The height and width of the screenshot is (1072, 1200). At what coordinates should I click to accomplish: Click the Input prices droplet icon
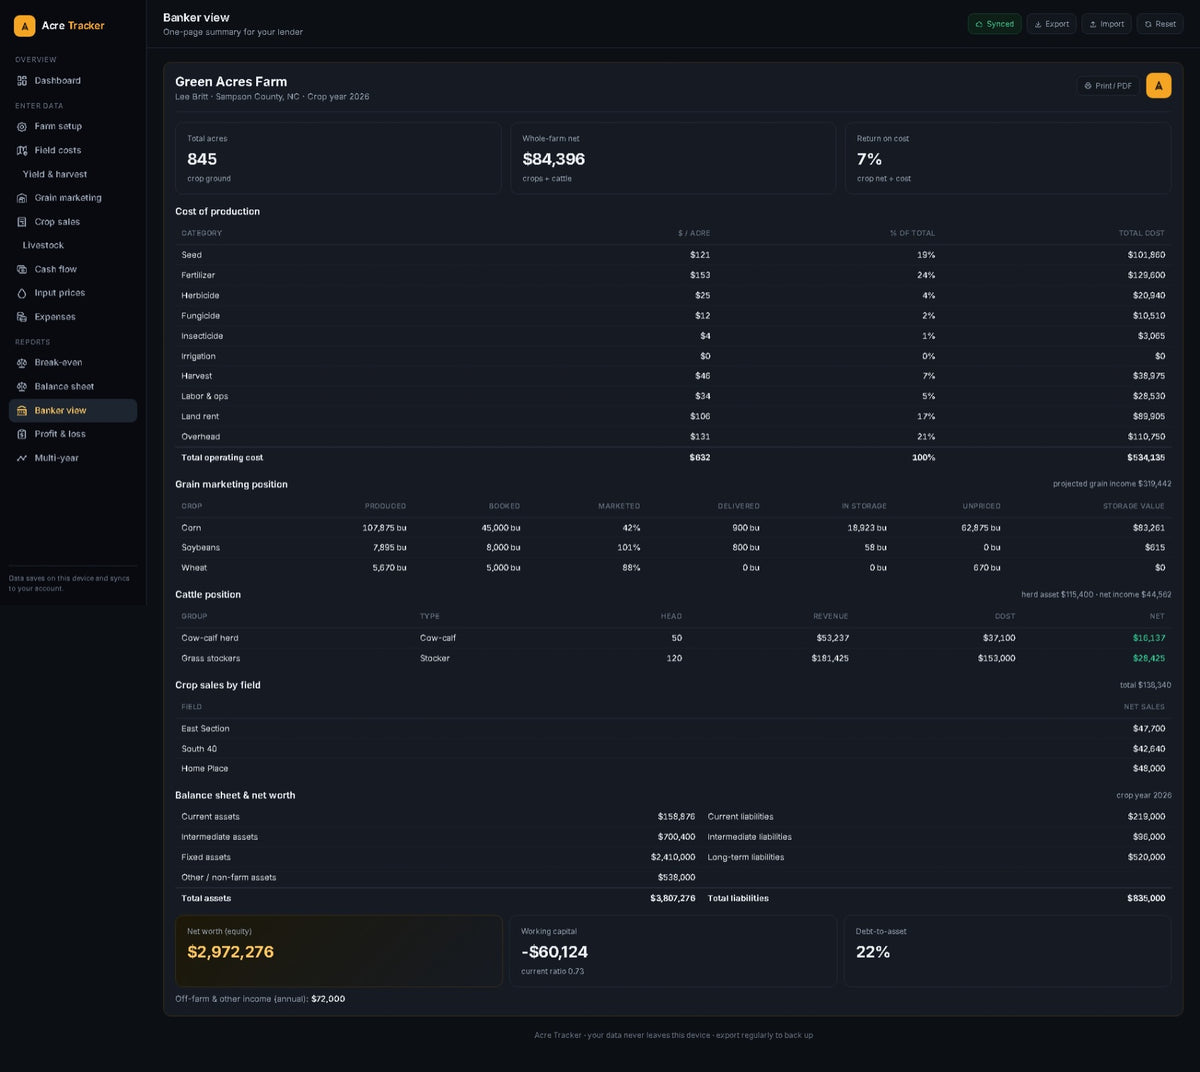pos(22,293)
